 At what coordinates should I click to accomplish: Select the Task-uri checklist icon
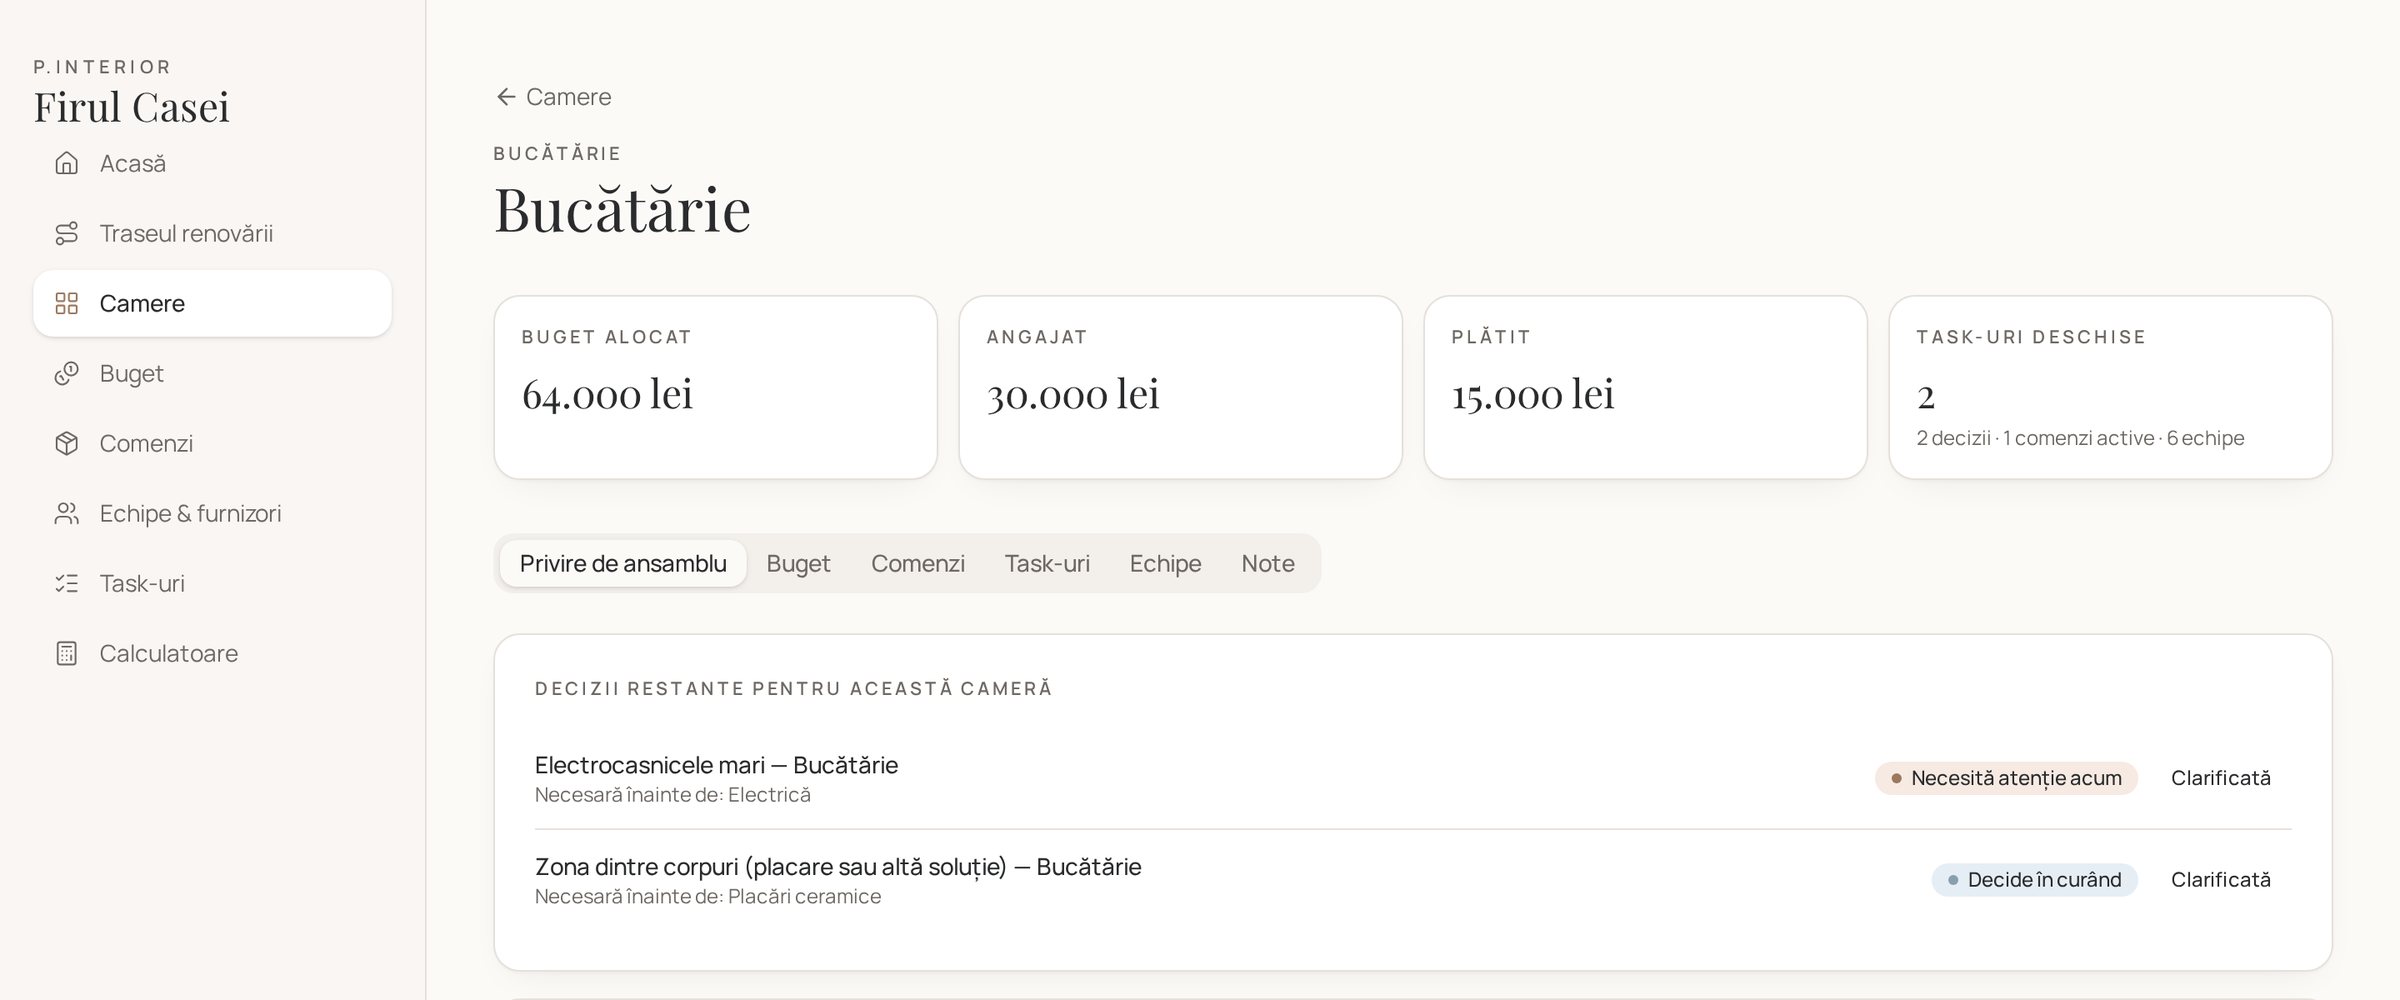coord(66,583)
